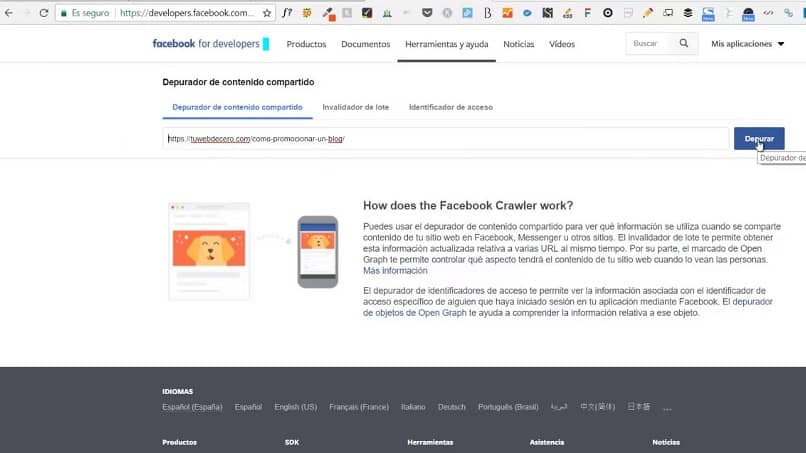The image size is (806, 453).
Task: Open the WhatFont 'f?' extension icon
Action: pyautogui.click(x=287, y=13)
